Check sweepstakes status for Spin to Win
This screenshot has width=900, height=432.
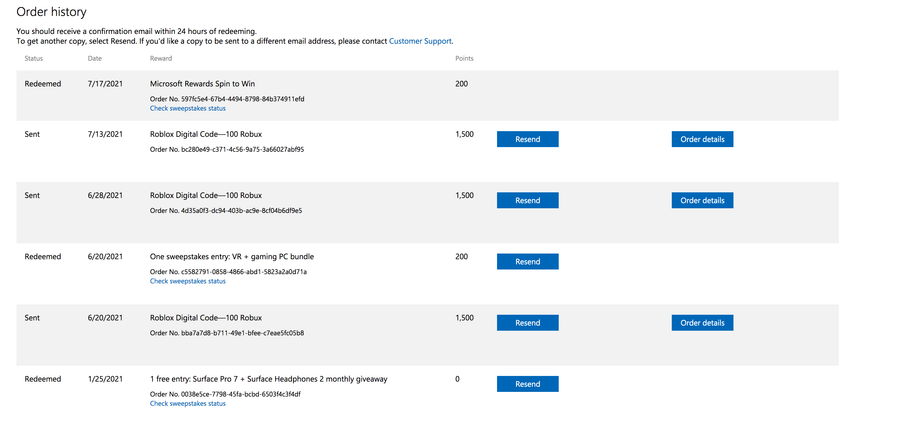[x=188, y=109]
